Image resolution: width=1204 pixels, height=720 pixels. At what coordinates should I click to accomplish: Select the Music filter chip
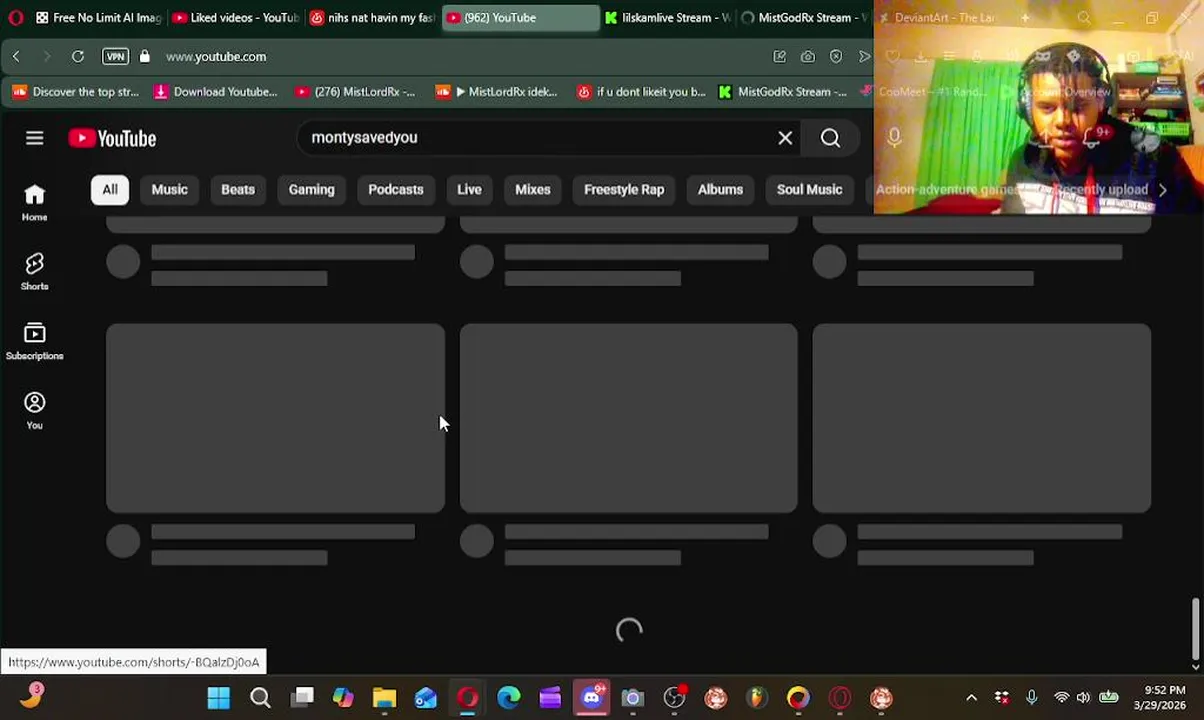click(169, 189)
